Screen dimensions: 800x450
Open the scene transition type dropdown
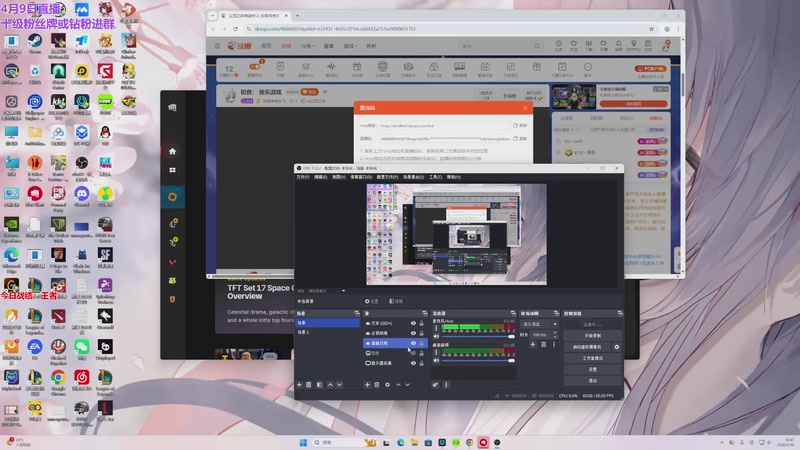coord(540,324)
